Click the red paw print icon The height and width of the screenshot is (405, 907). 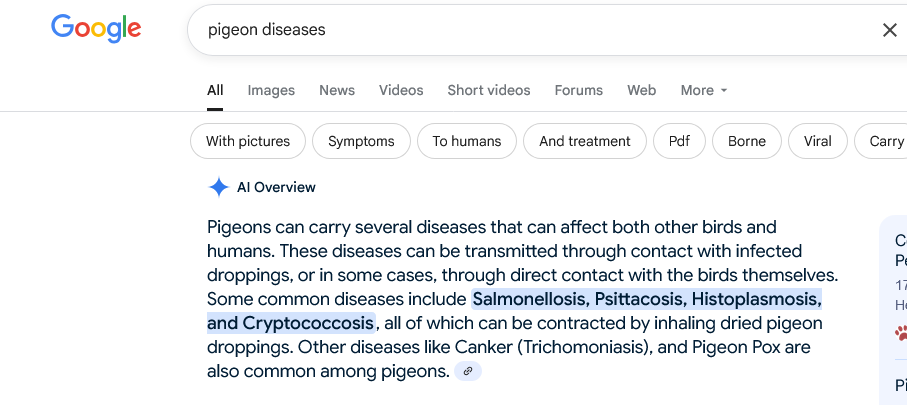point(901,332)
